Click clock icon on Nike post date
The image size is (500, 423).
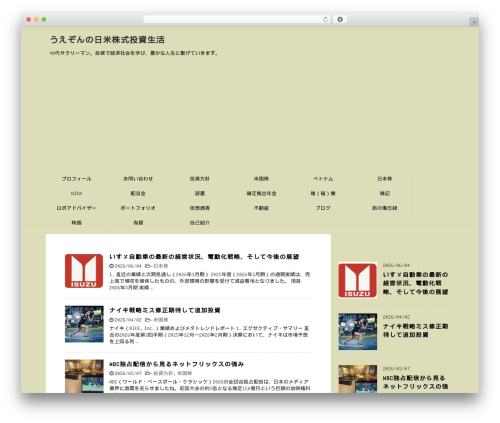(111, 320)
